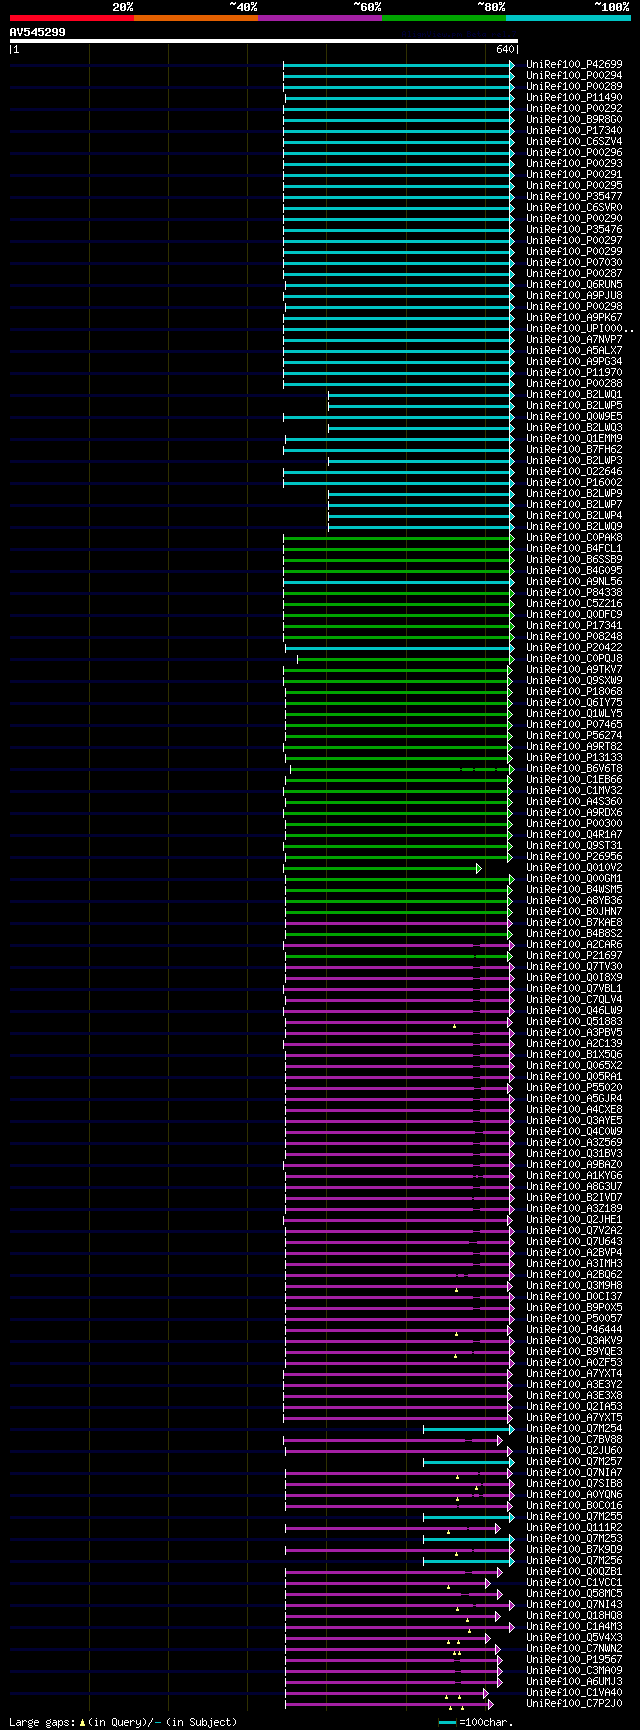The image size is (640, 1730).
Task: Click the green ~80% identity legend bar
Action: (444, 18)
